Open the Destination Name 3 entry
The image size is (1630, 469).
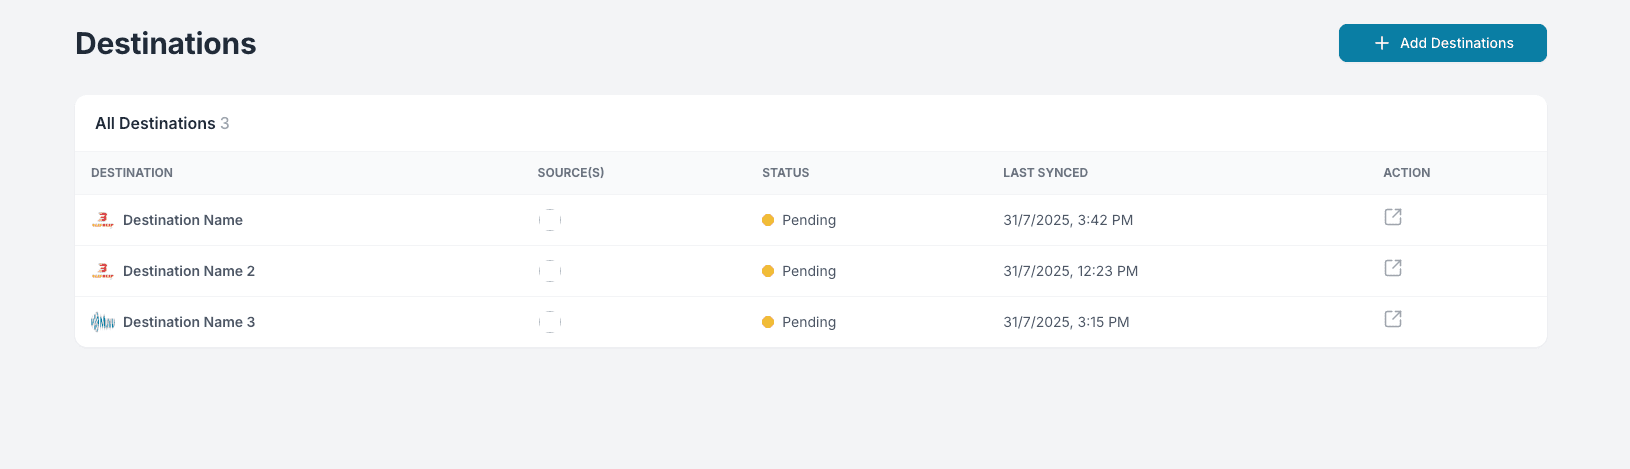tap(189, 322)
